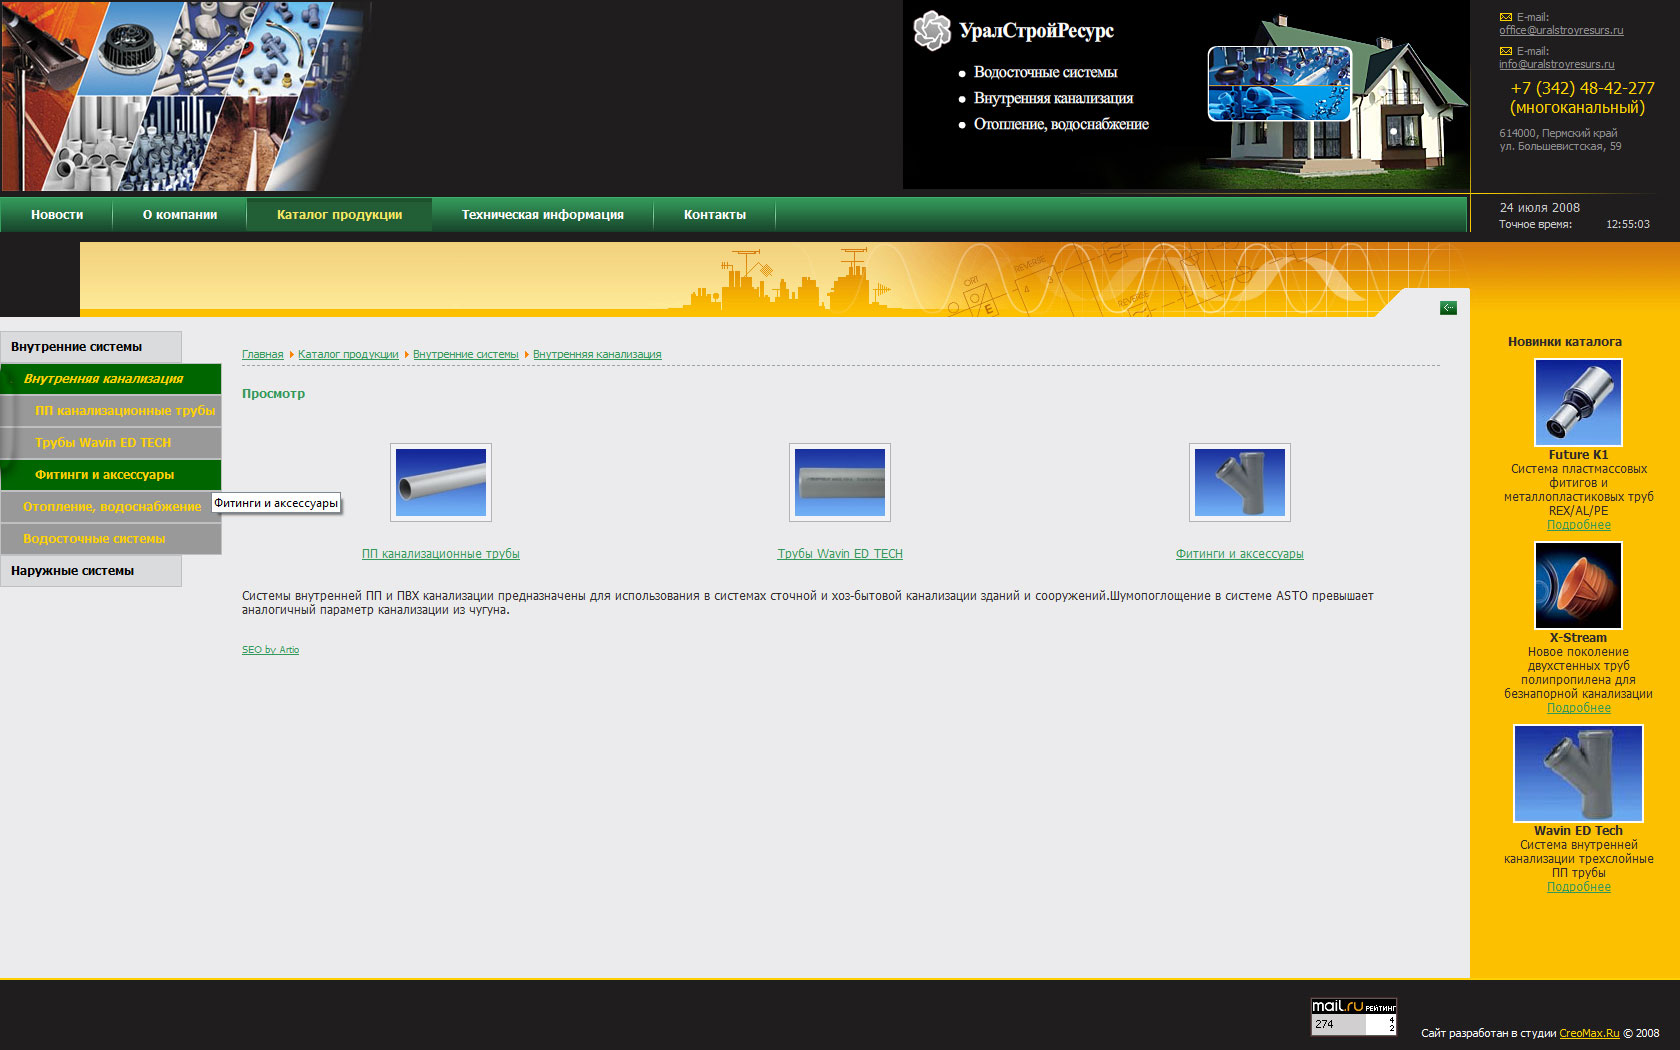The width and height of the screenshot is (1680, 1050).
Task: Expand Внутренние системы sidebar section
Action: click(91, 347)
